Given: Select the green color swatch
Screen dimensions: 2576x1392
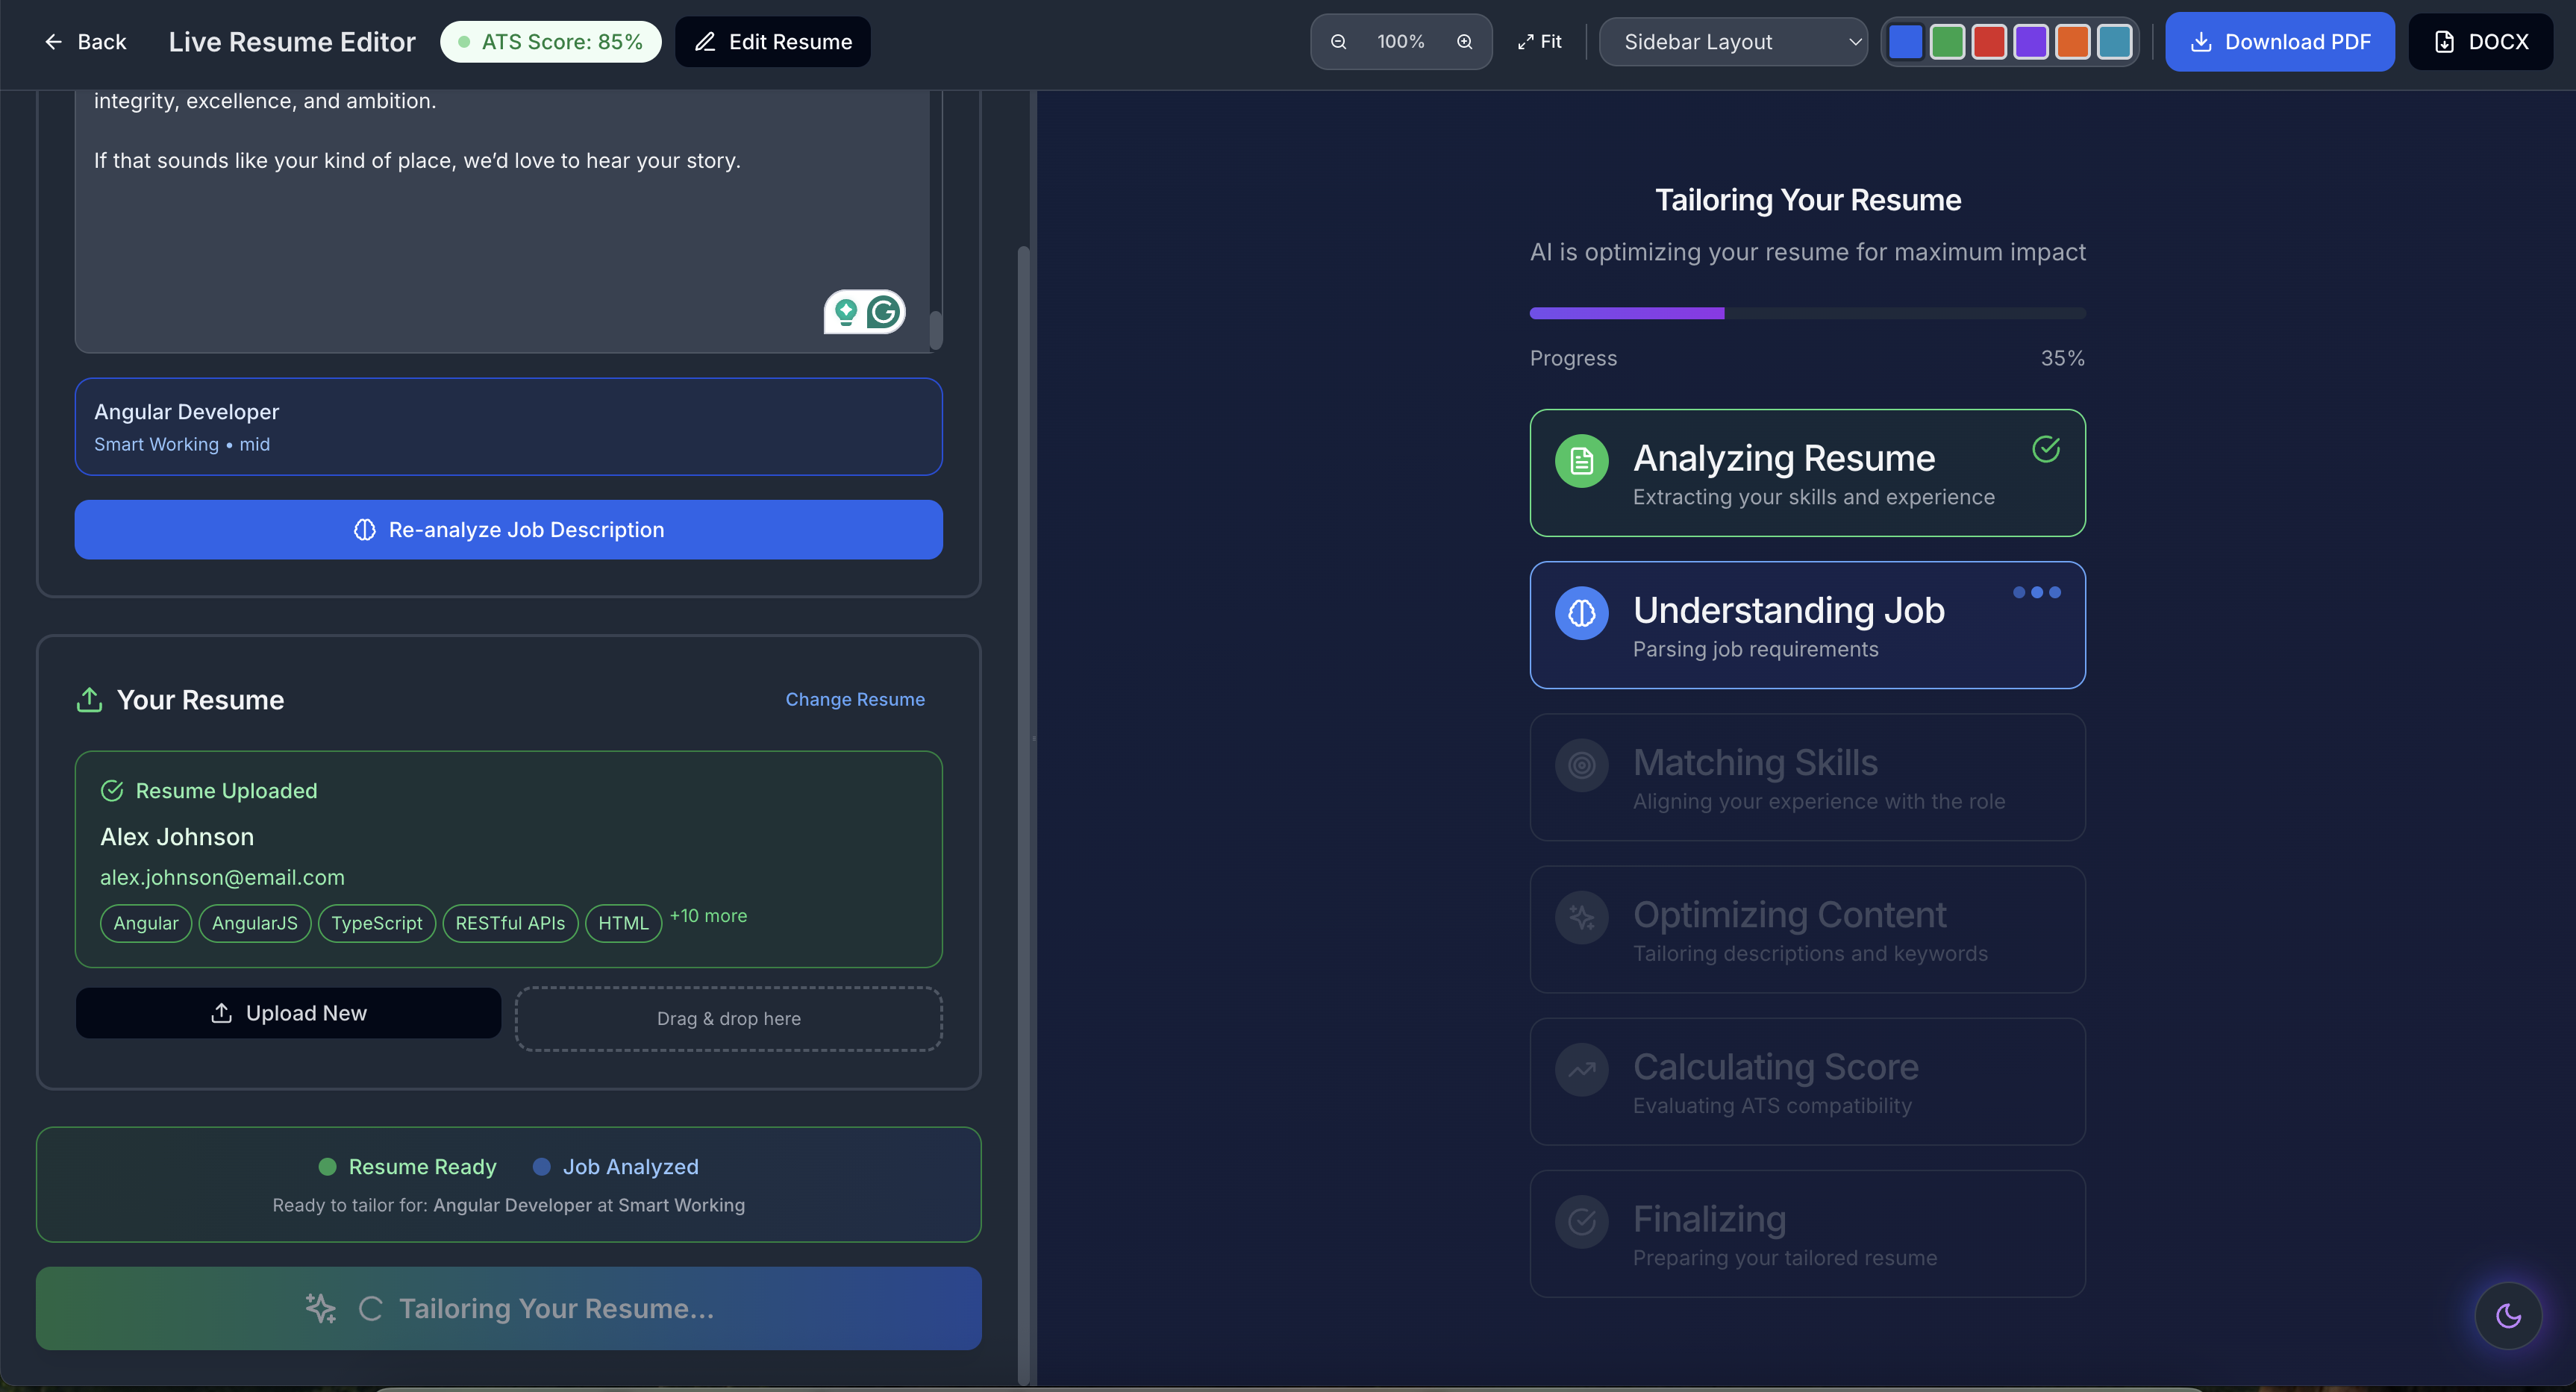Looking at the screenshot, I should click(1947, 42).
